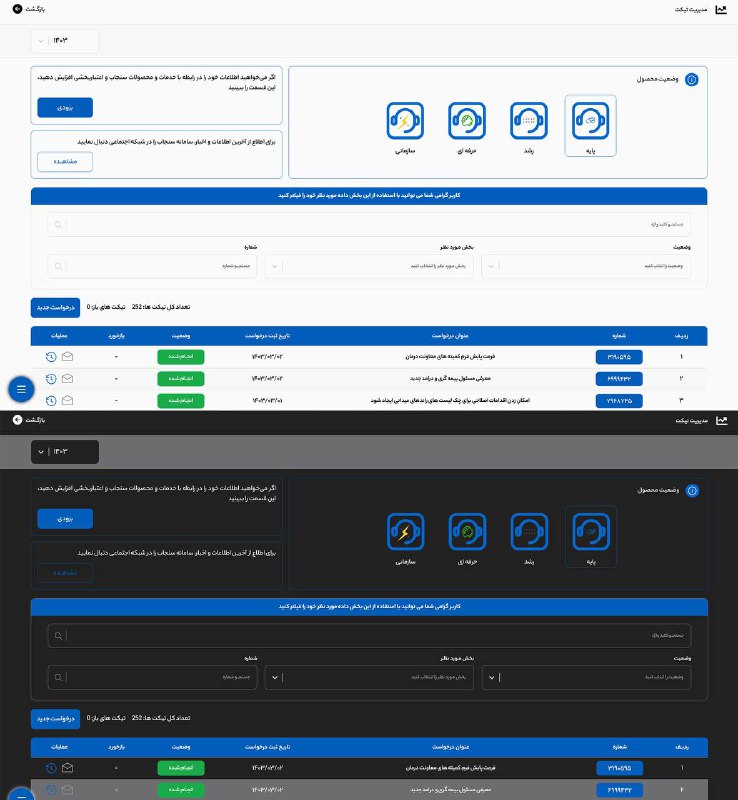
Task: Open the envelope icon of row 1 in light table
Action: pyautogui.click(x=68, y=356)
